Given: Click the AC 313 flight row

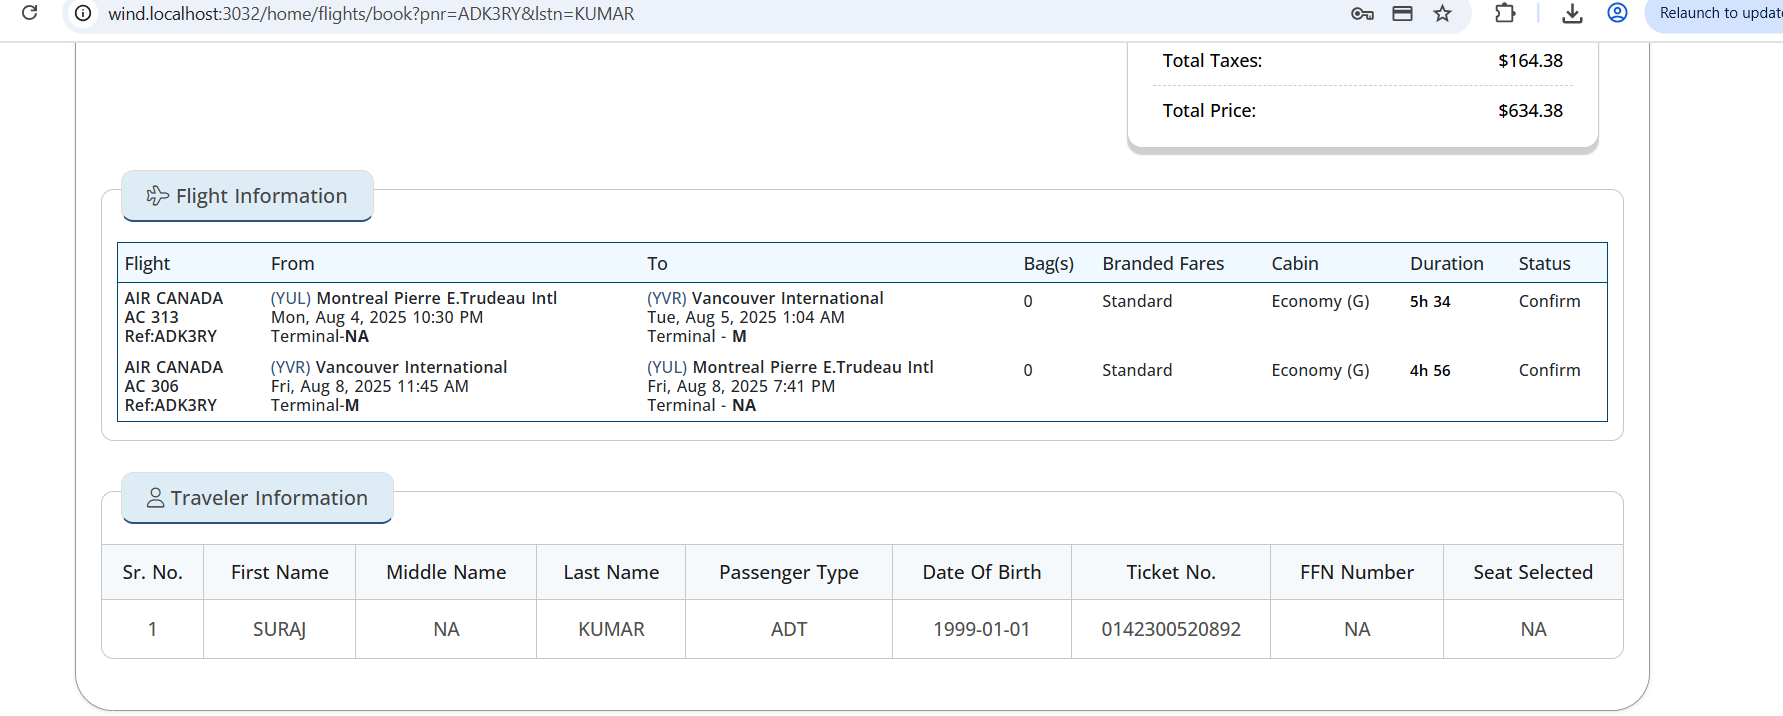Looking at the screenshot, I should click(862, 317).
